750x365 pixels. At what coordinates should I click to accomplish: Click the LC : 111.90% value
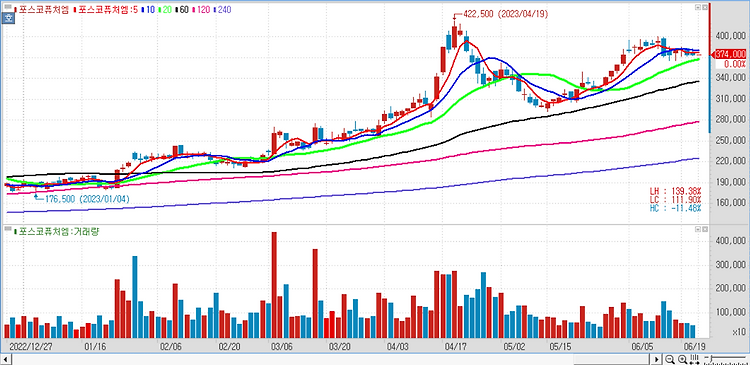click(x=675, y=199)
